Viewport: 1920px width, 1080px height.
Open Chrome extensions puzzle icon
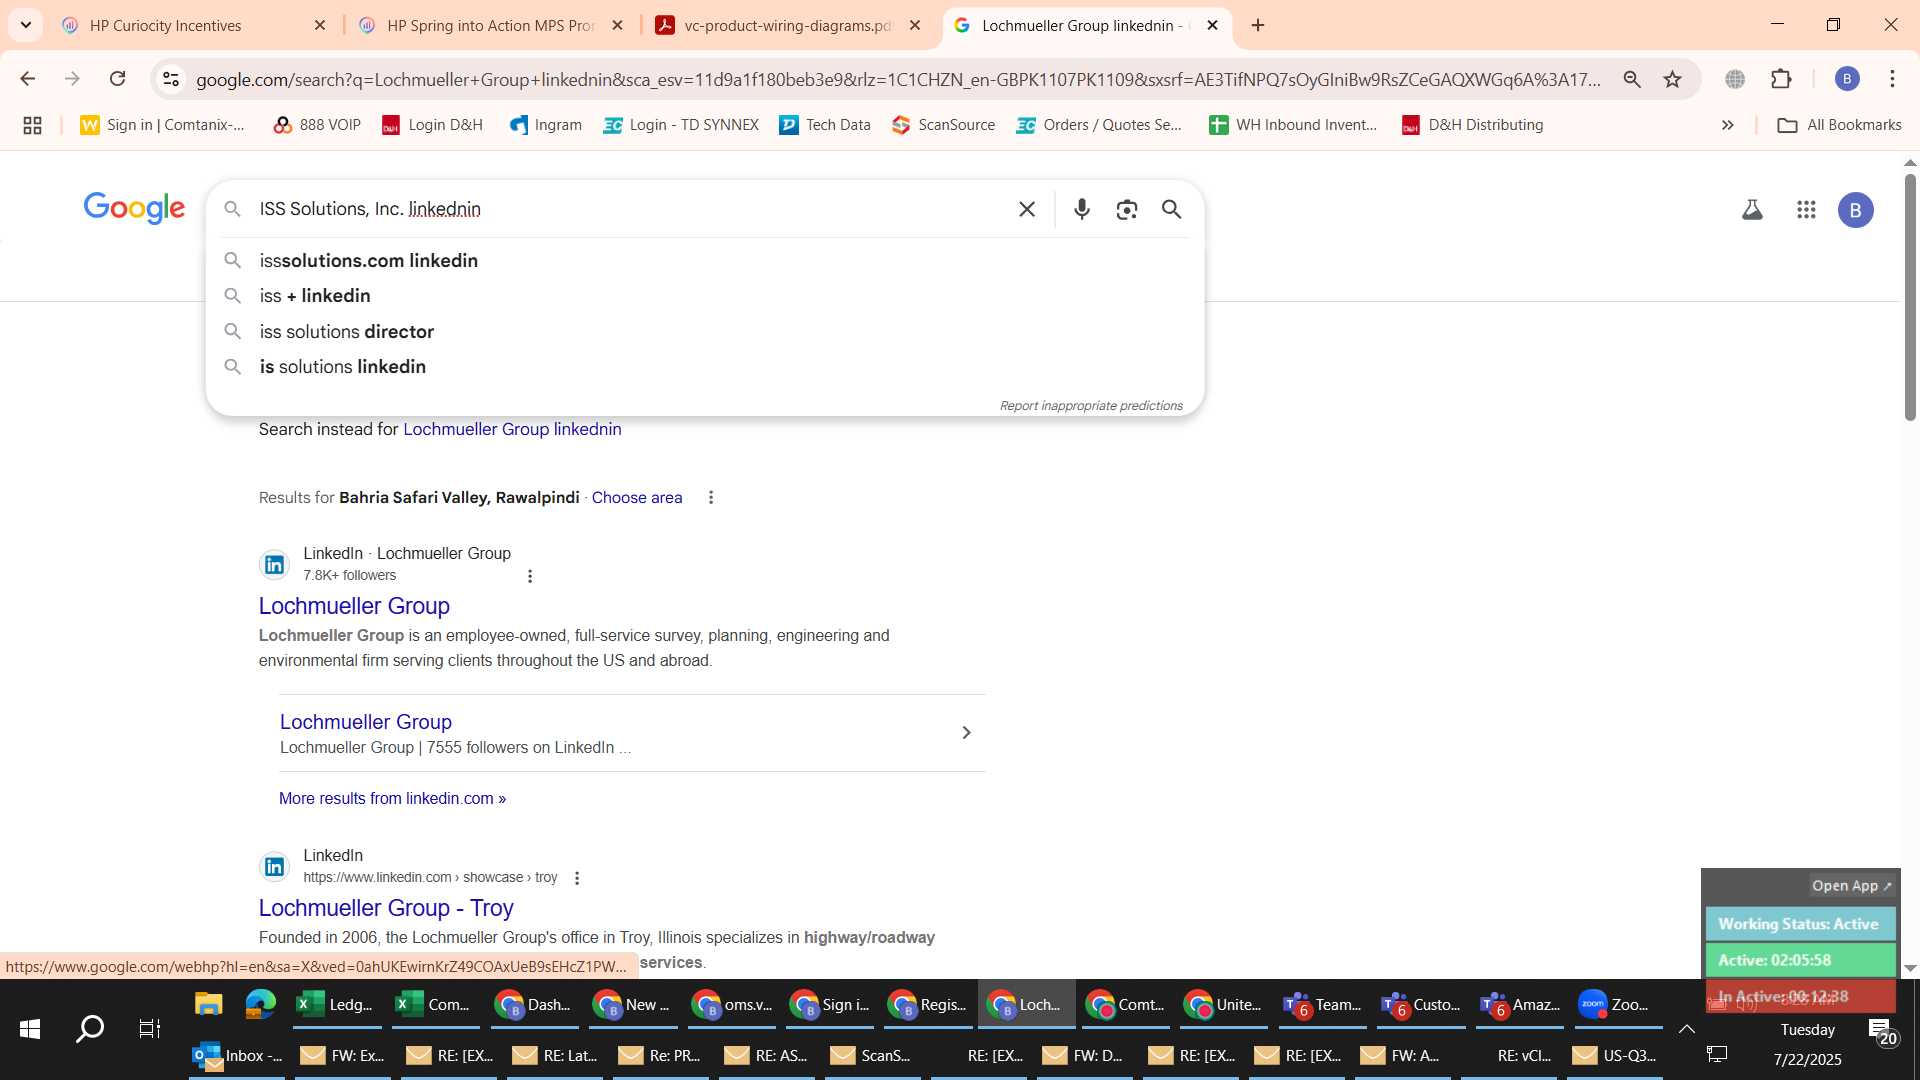(1781, 79)
